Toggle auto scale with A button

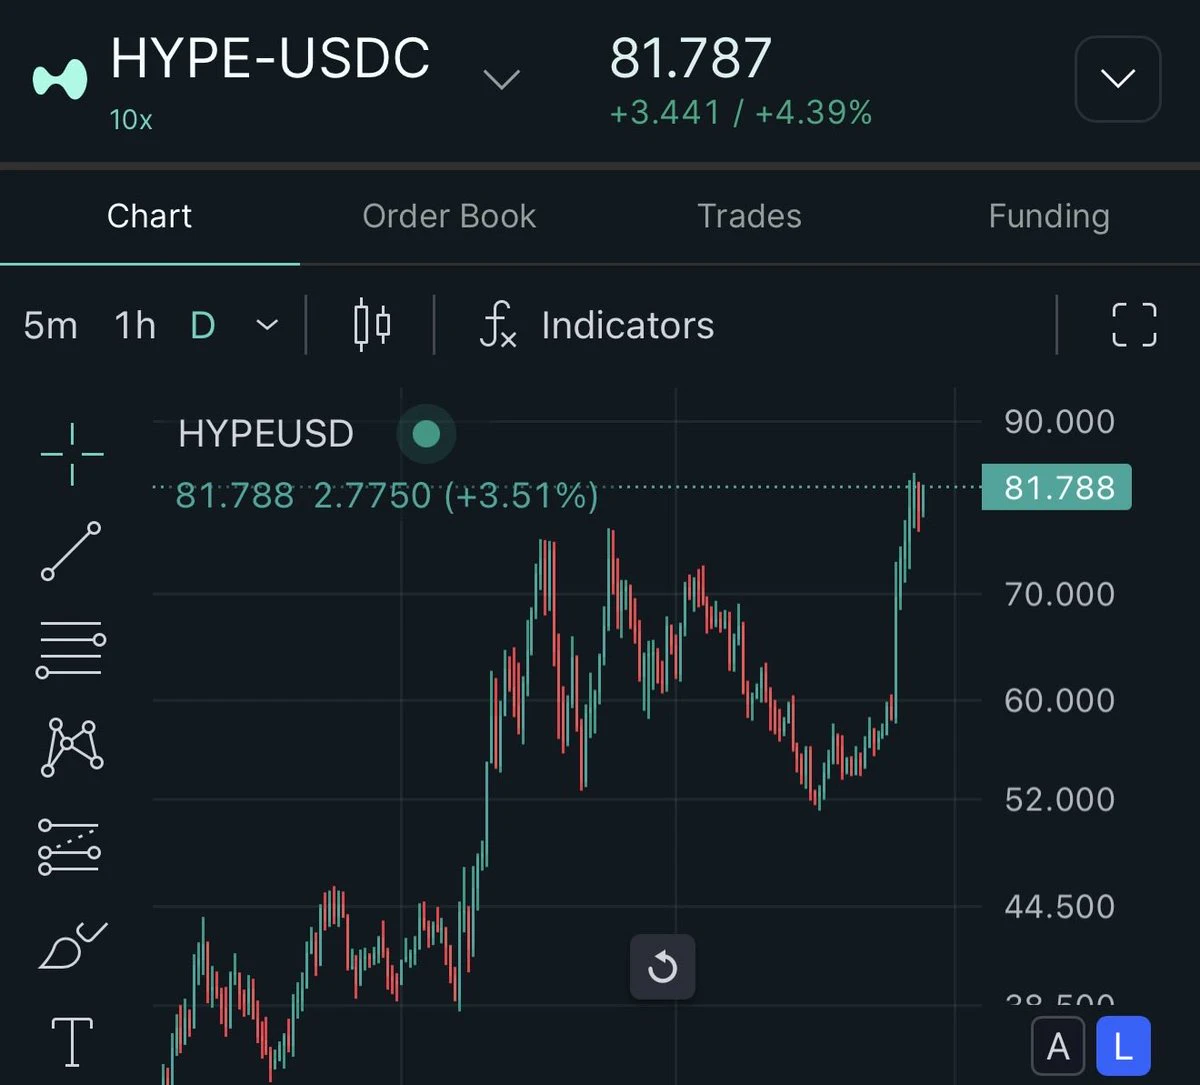1058,1047
